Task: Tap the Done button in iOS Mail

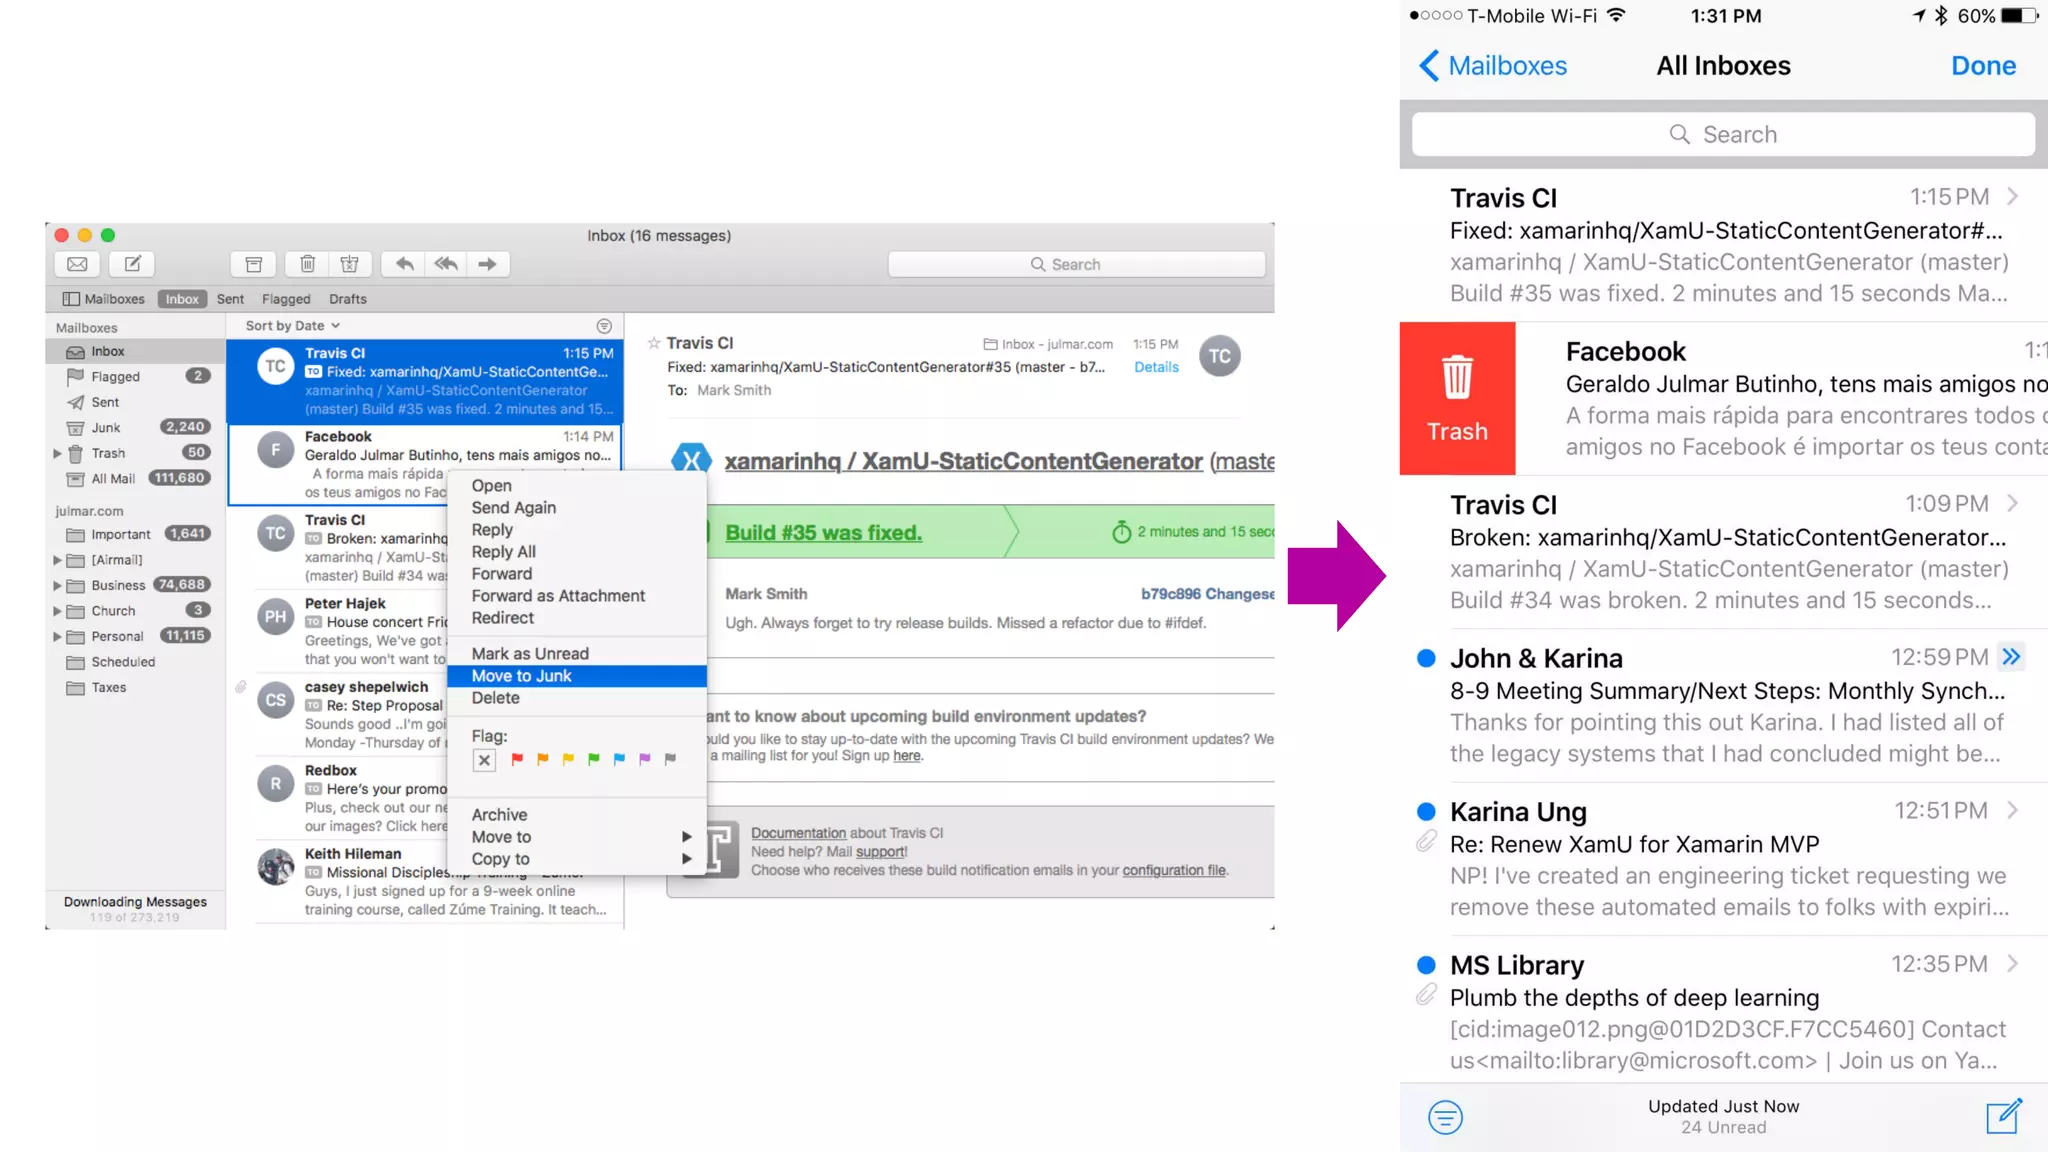Action: point(1983,66)
